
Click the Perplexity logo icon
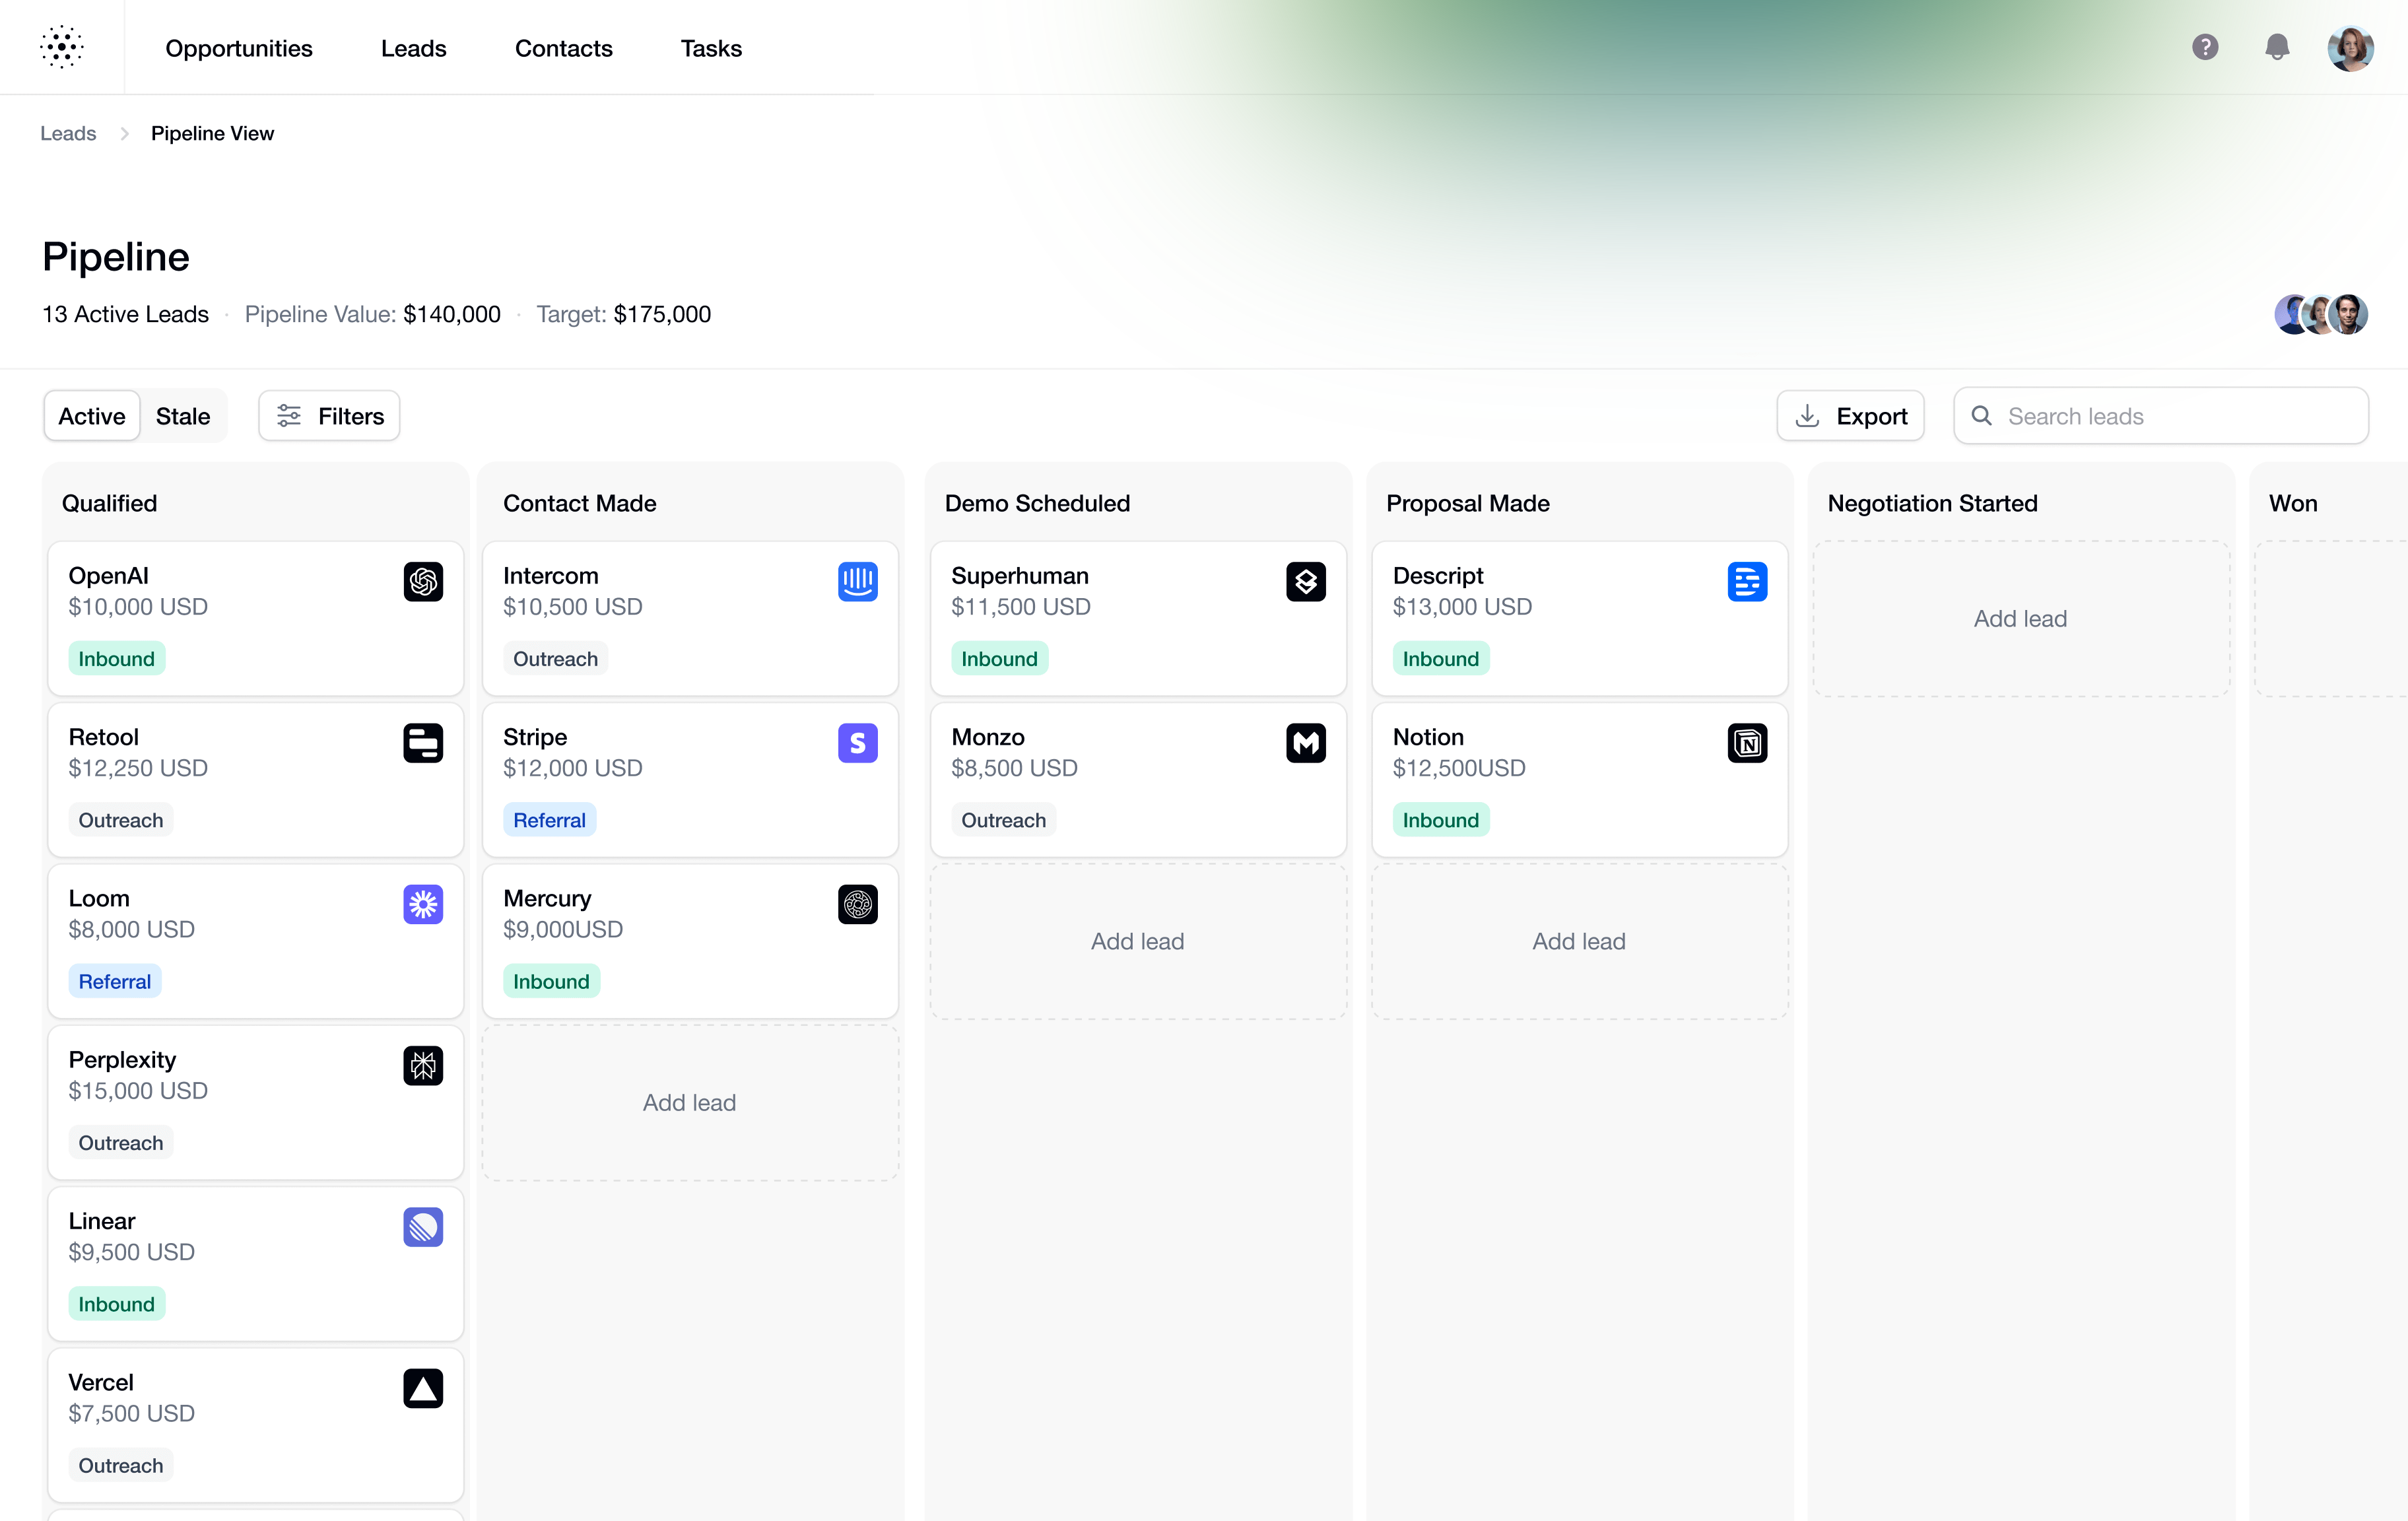(423, 1065)
